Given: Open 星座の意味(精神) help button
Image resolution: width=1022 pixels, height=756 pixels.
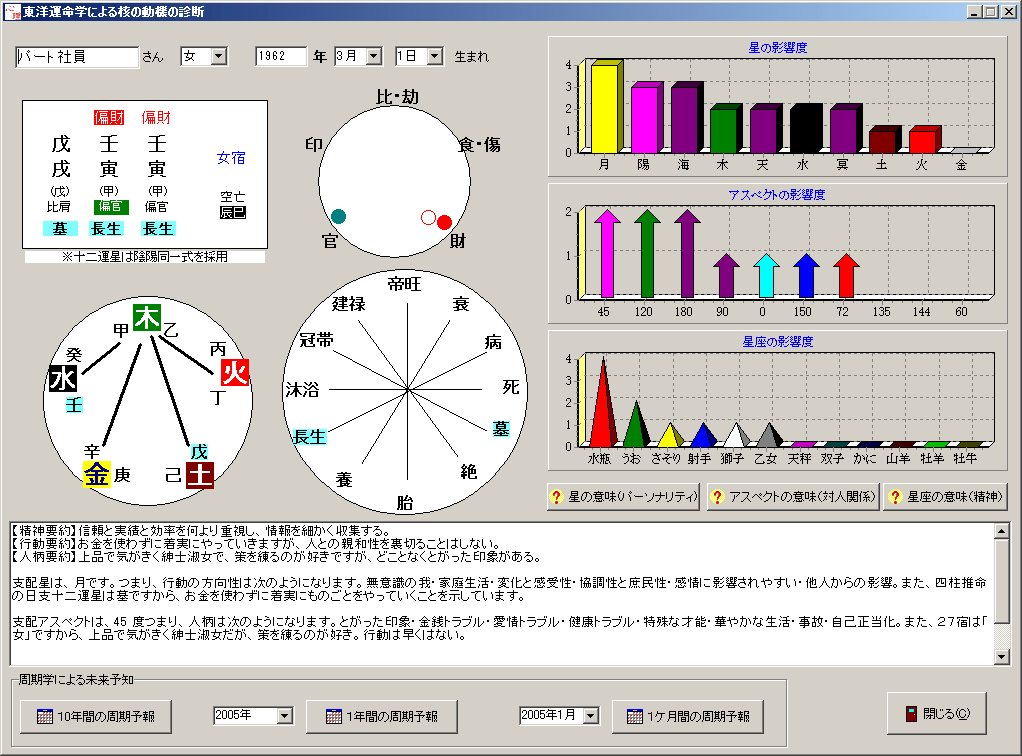Looking at the screenshot, I should [946, 497].
